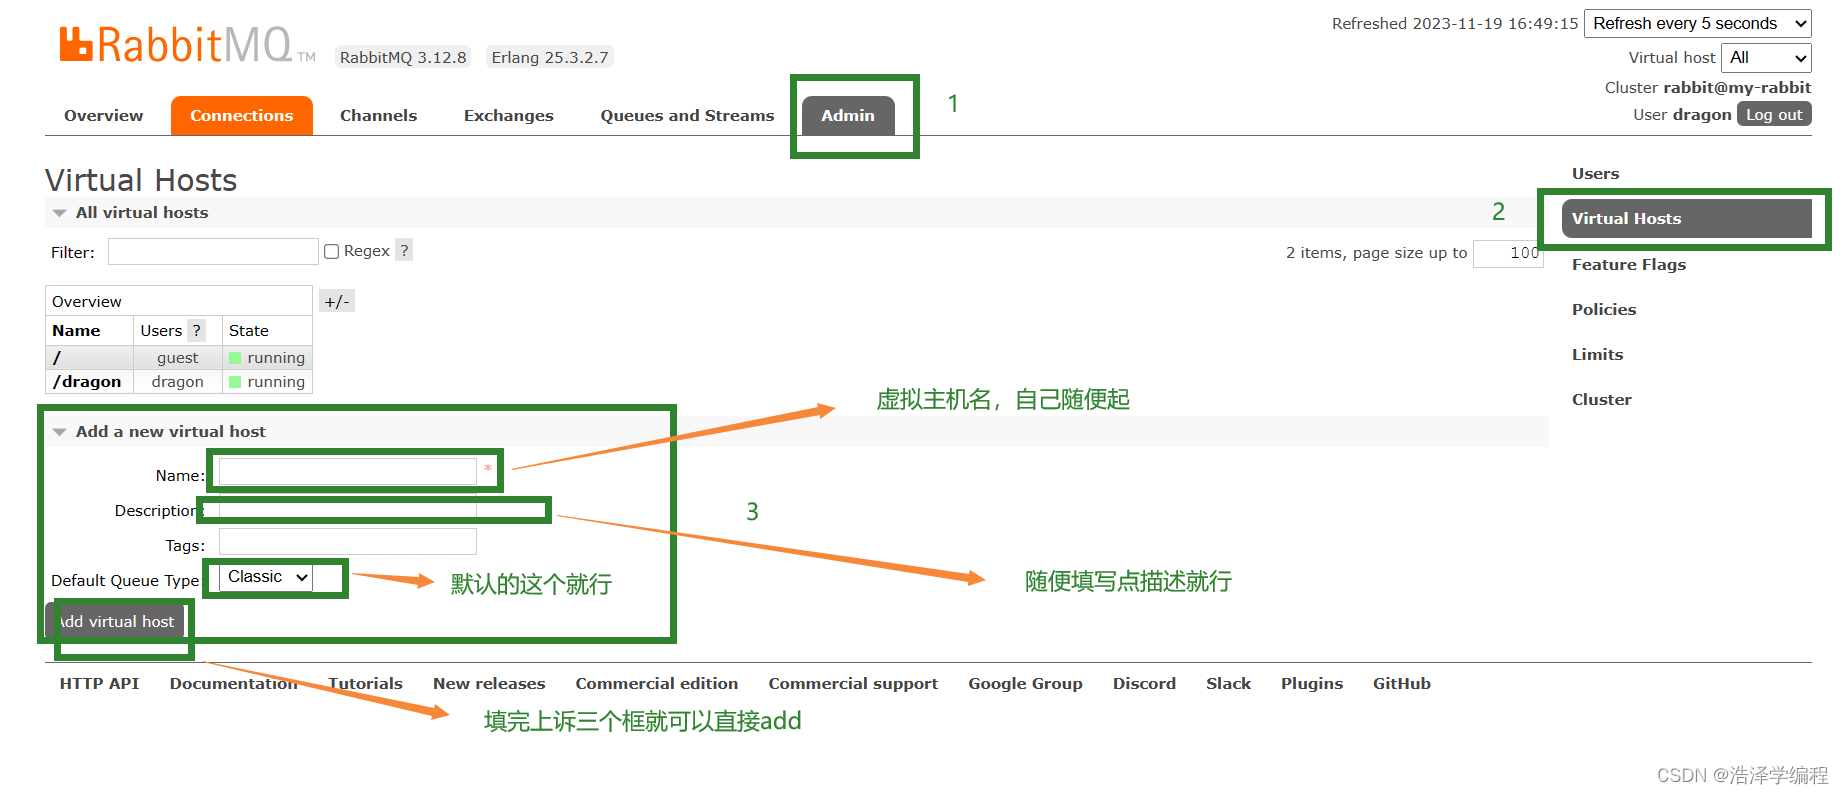1844x794 pixels.
Task: Open the Slack footer link
Action: pyautogui.click(x=1228, y=684)
